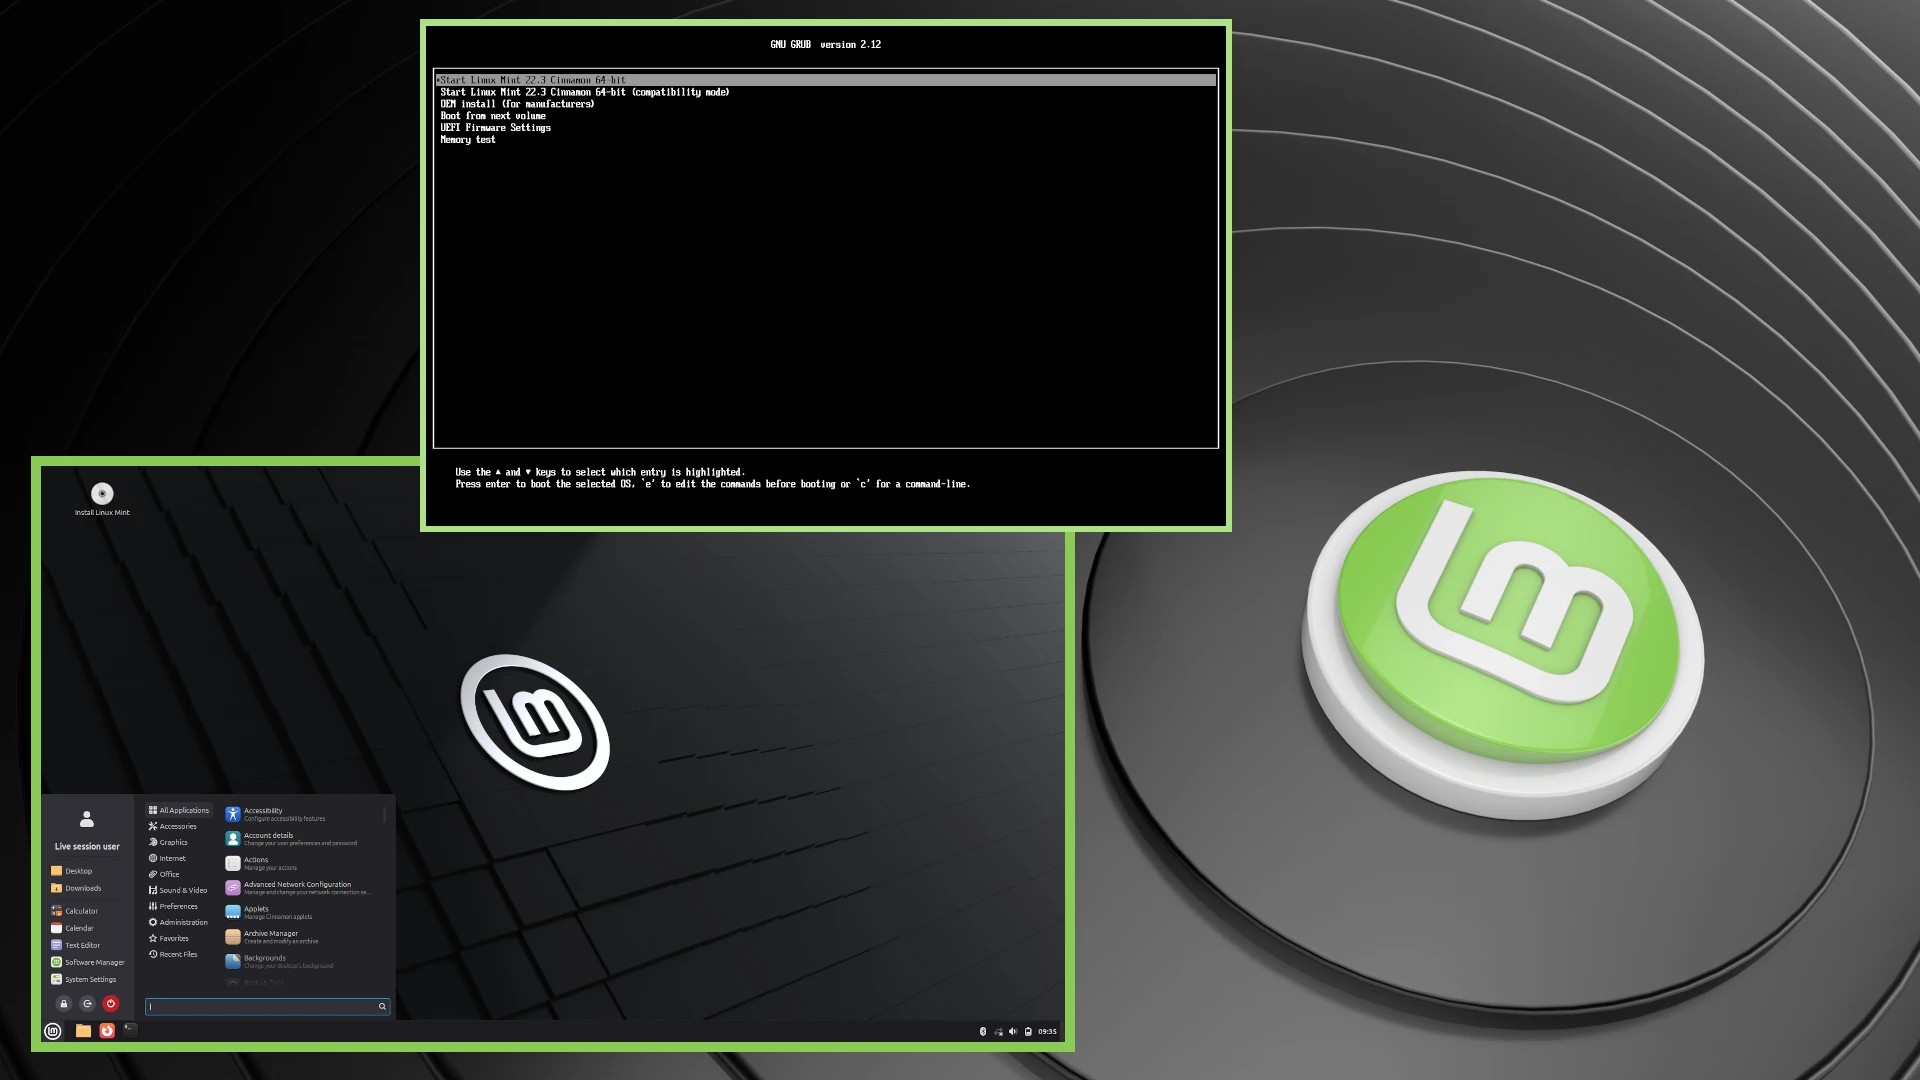Open the Downloads folder shortcut

(76, 888)
